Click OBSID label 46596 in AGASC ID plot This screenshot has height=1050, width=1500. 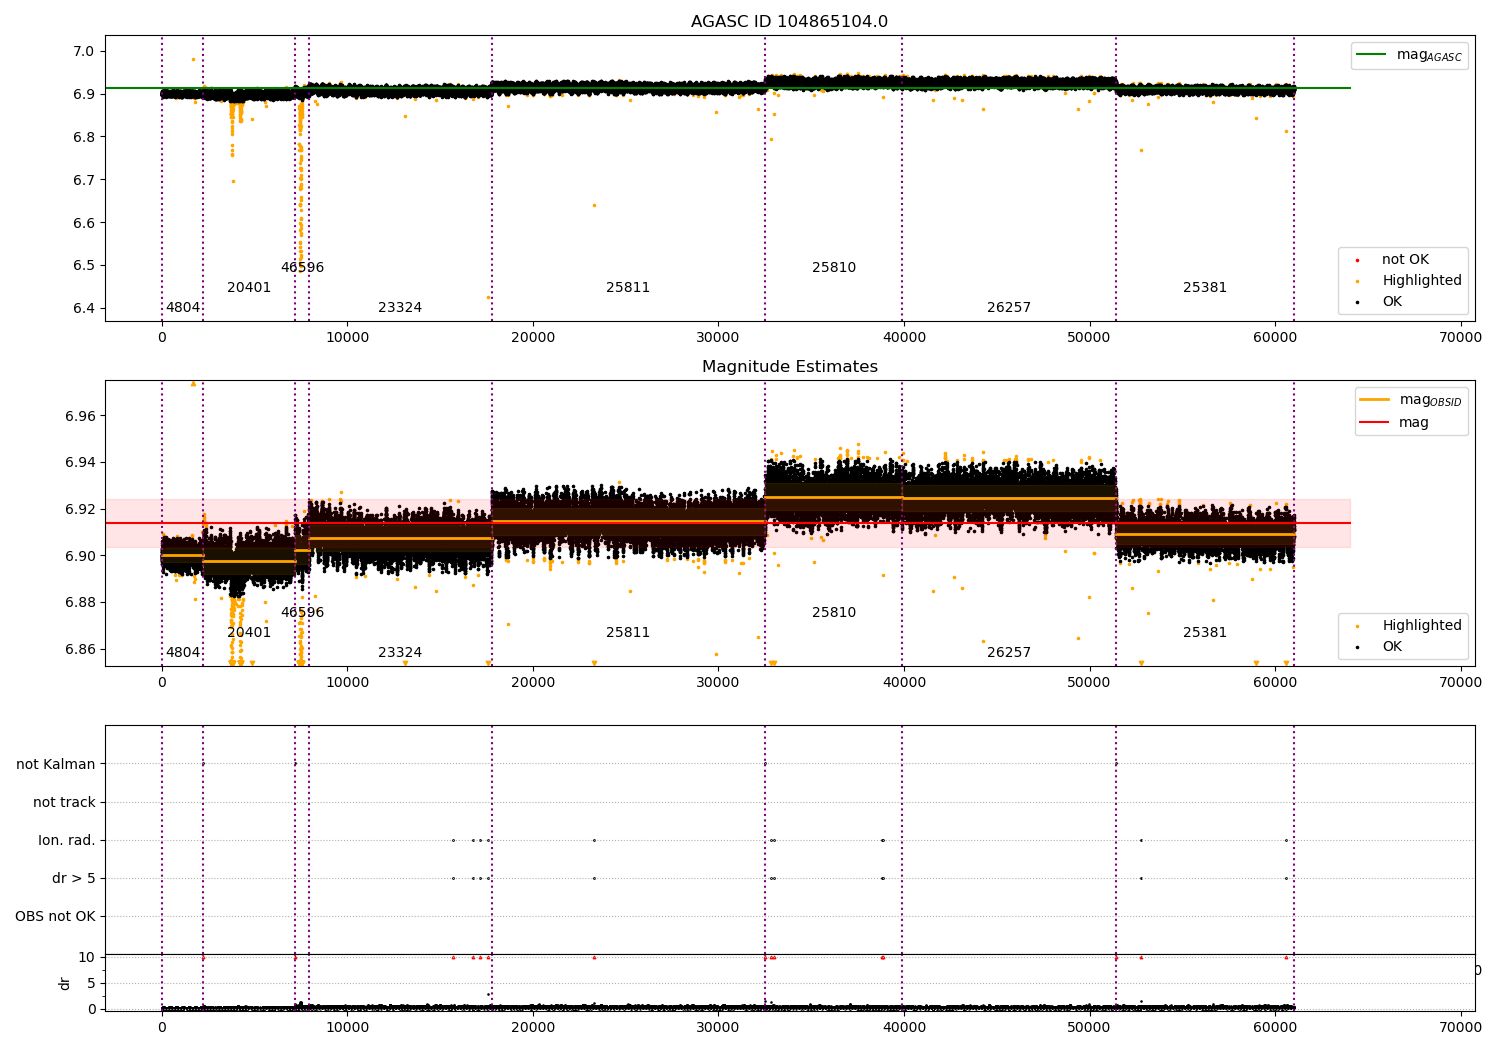coord(302,268)
